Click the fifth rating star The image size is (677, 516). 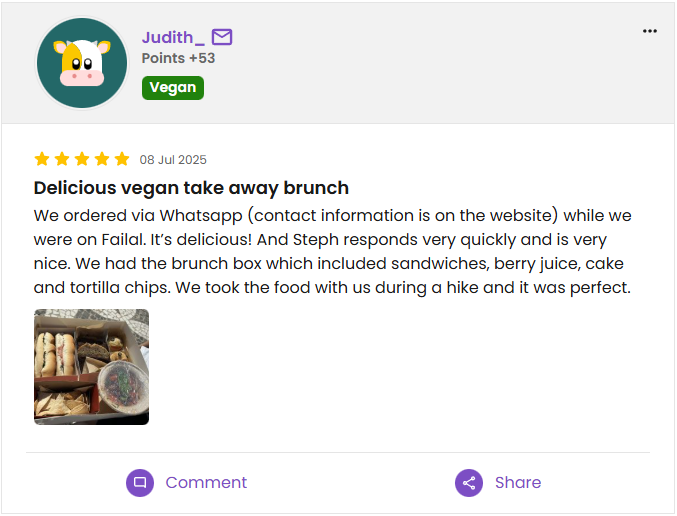[122, 159]
